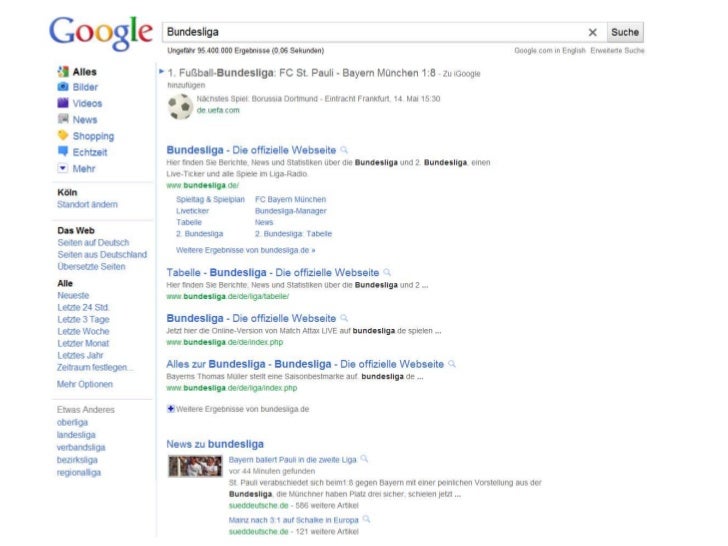Switch to Echtzeit search
This screenshot has height=546, width=728.
coord(90,152)
